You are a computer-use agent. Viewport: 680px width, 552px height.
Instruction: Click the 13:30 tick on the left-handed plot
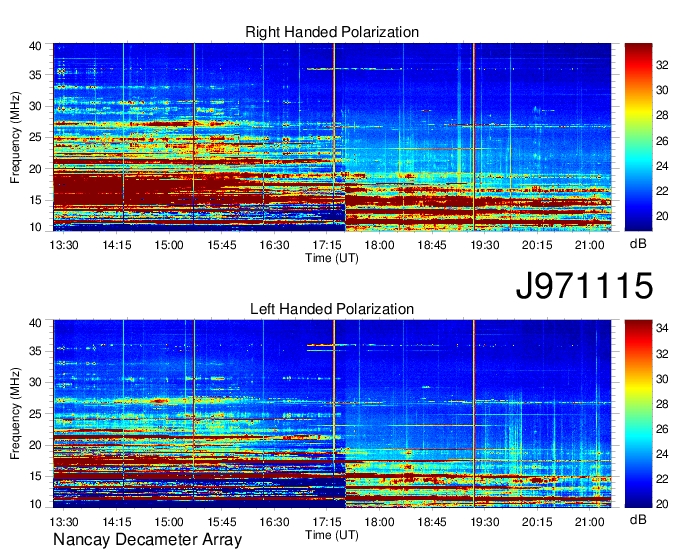(64, 522)
